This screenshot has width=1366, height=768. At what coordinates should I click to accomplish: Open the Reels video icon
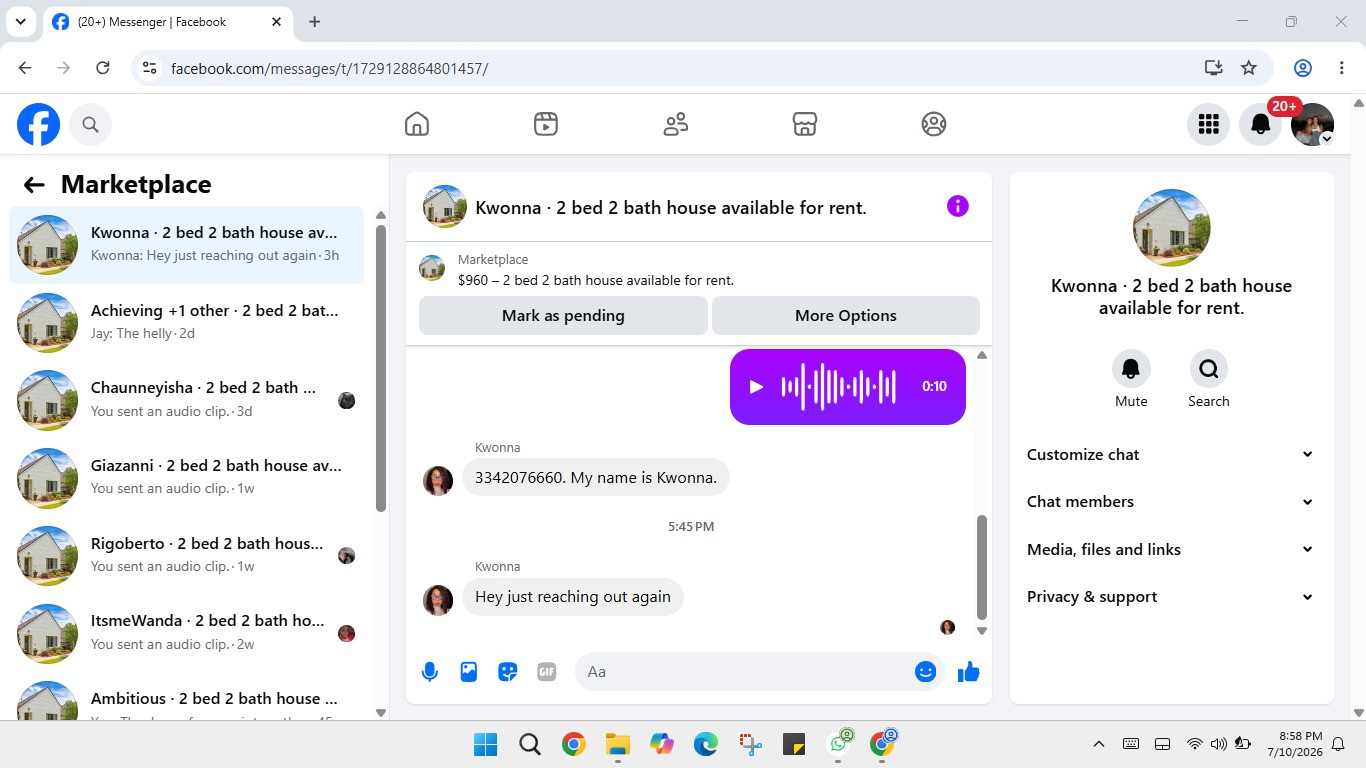click(546, 124)
